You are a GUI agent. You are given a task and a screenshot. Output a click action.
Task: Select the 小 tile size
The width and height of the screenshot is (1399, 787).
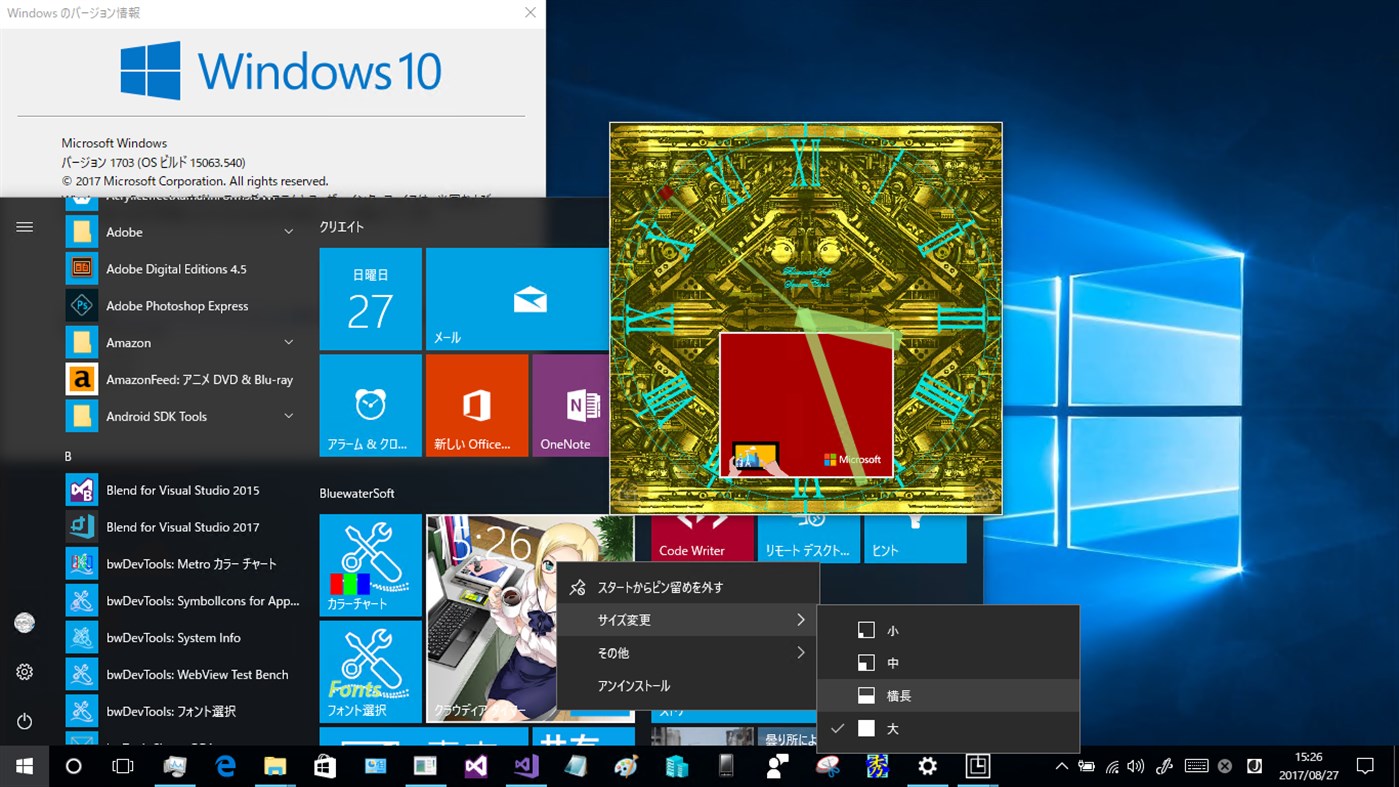point(948,630)
